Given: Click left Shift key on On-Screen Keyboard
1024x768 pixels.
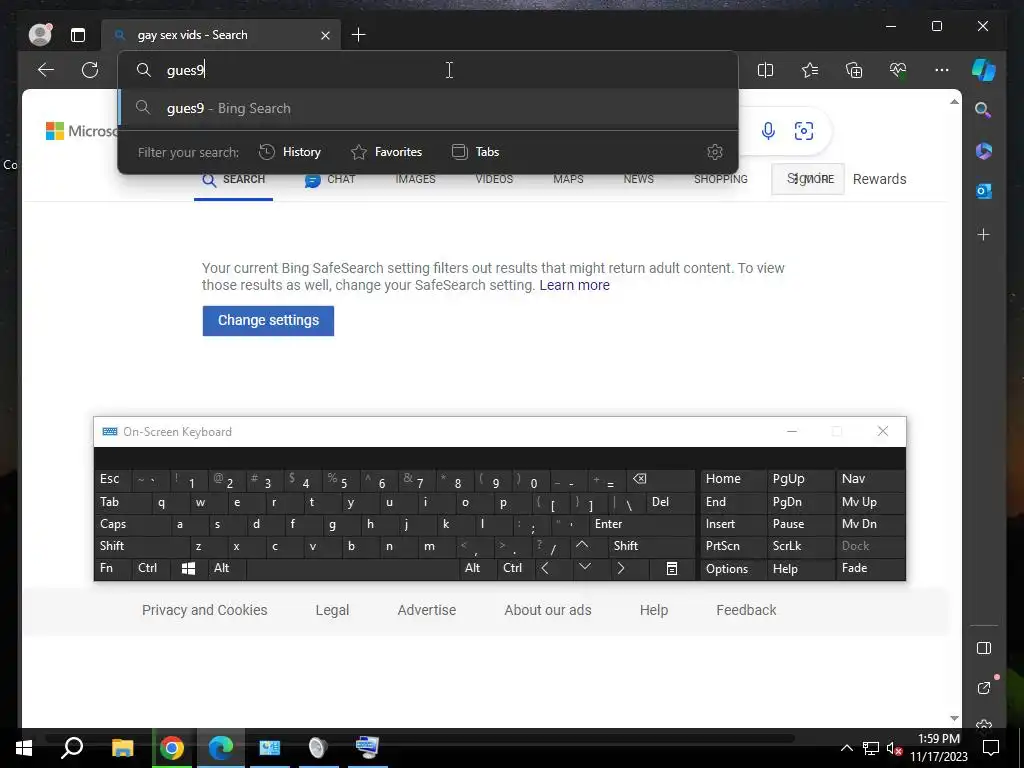Looking at the screenshot, I should pyautogui.click(x=142, y=546).
